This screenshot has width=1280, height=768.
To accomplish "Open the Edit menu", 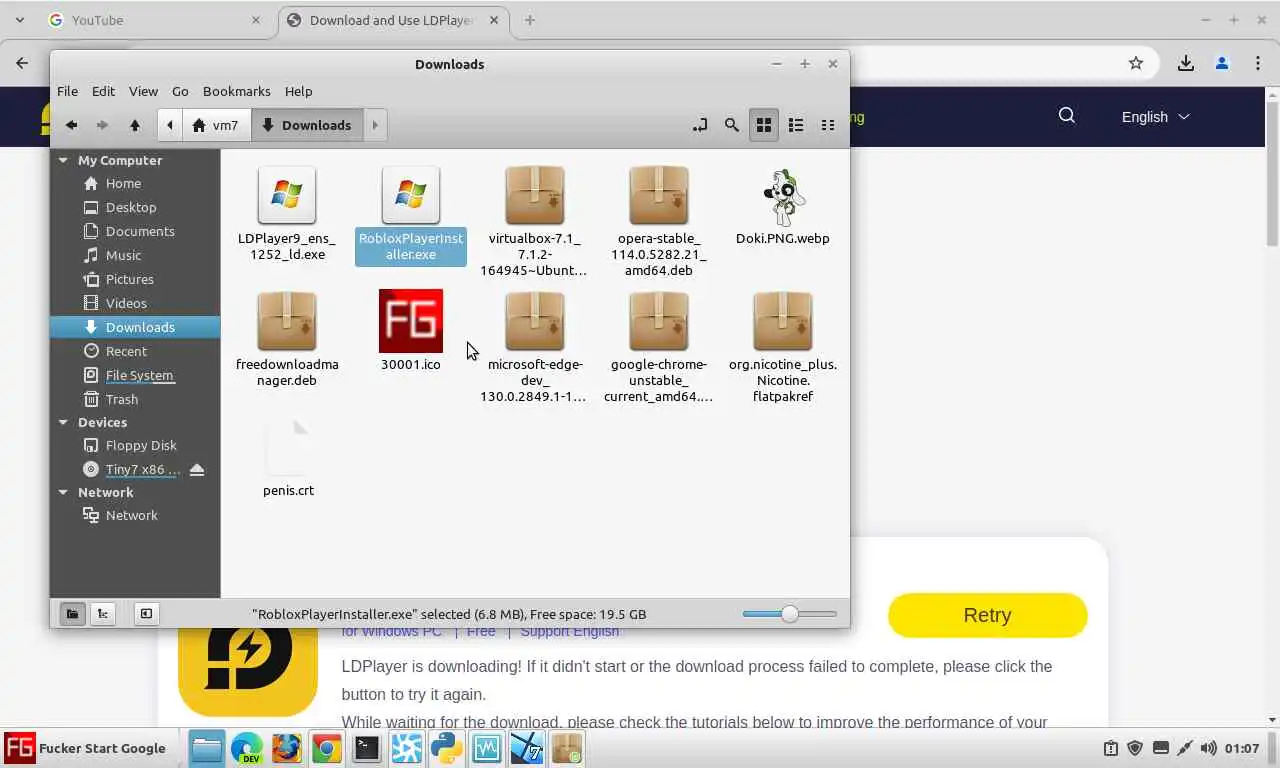I will [x=104, y=91].
